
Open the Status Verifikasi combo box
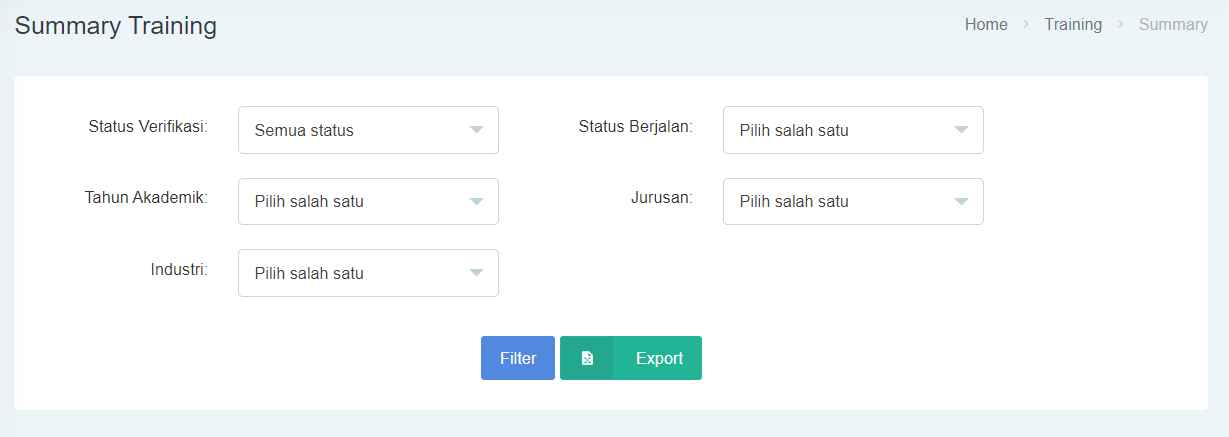[x=368, y=130]
